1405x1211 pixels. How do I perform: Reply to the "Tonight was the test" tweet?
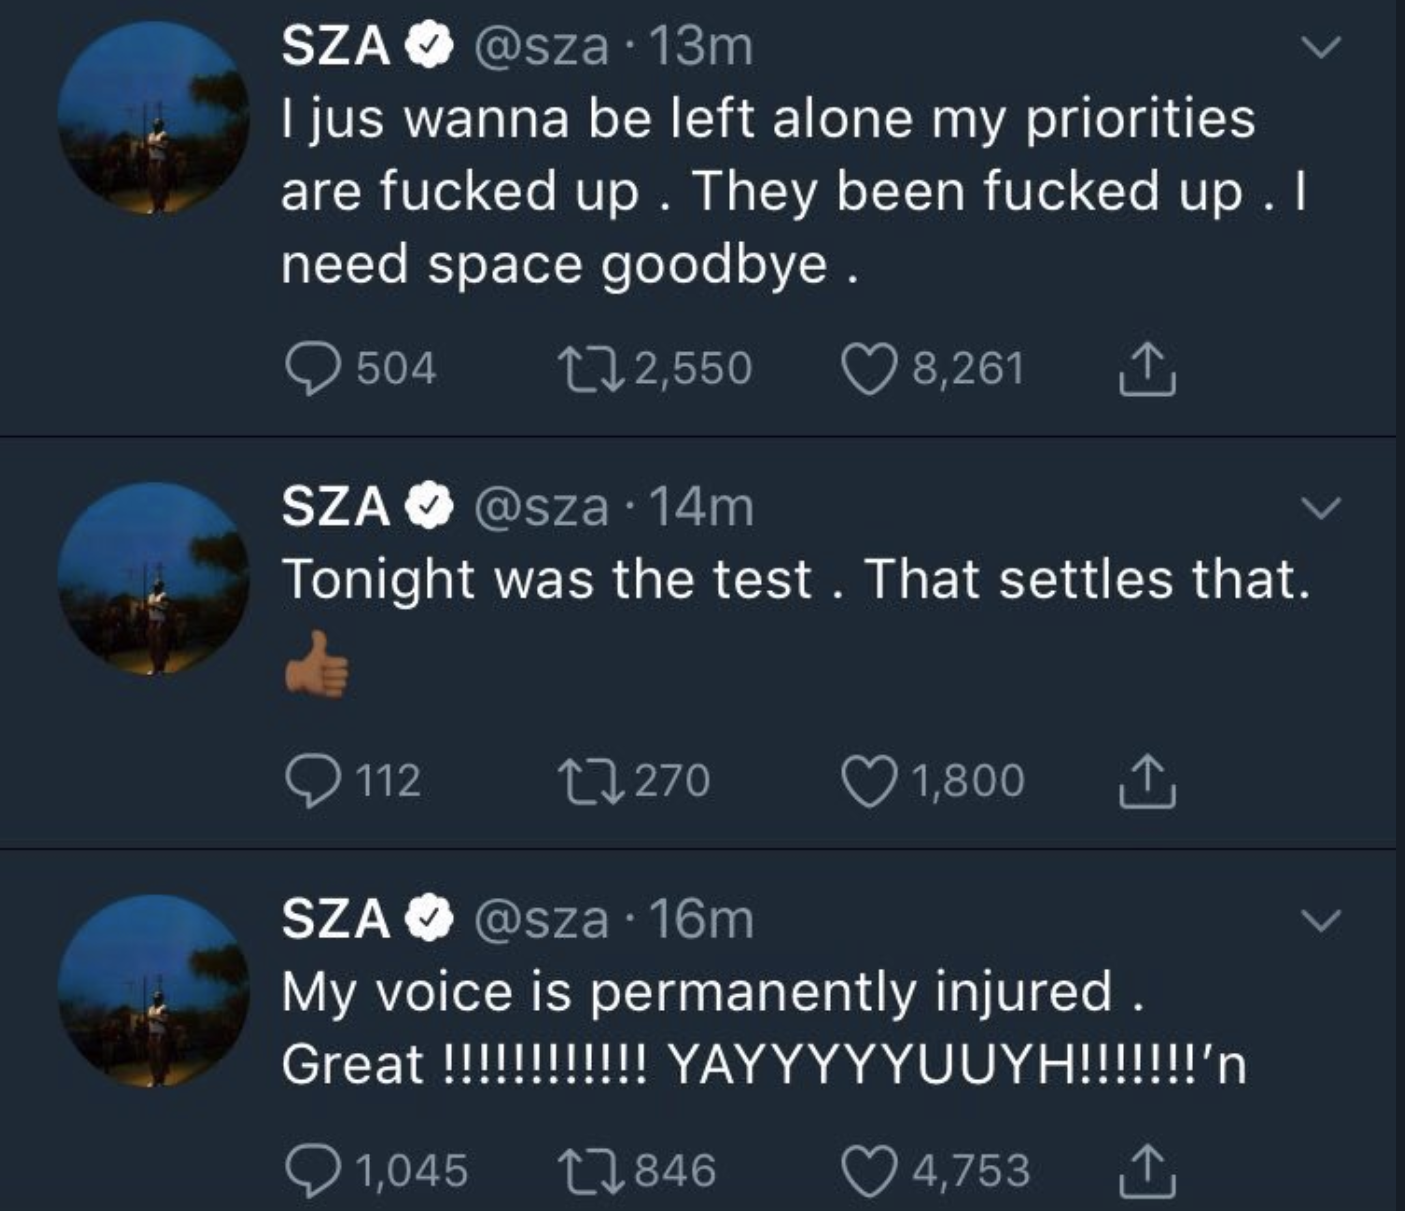click(310, 781)
